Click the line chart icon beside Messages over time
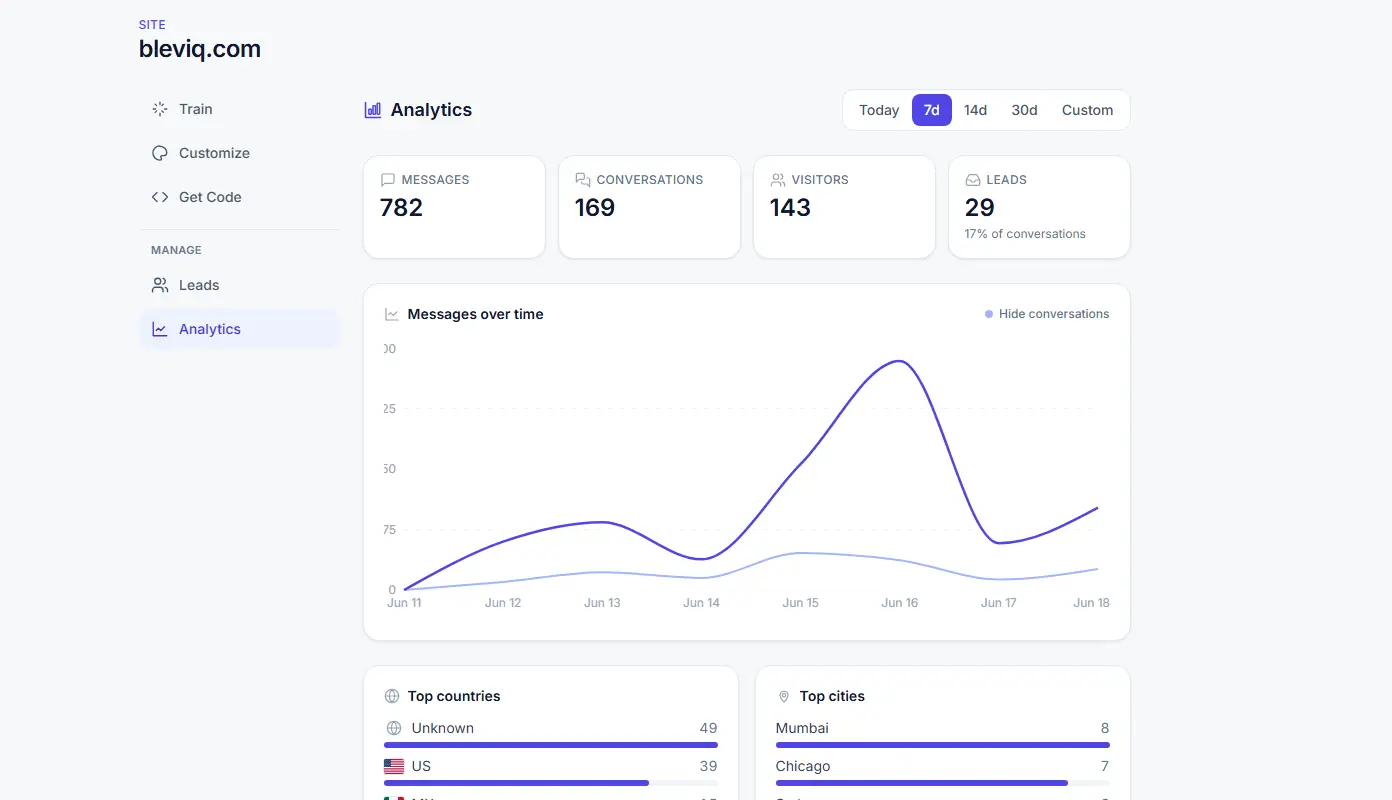 point(392,314)
